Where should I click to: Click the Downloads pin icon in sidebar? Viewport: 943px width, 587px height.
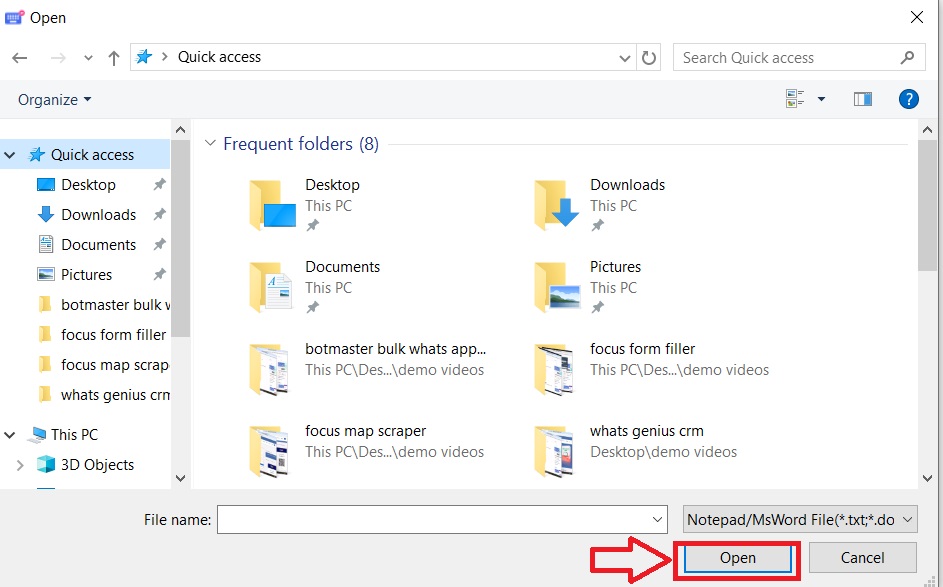[159, 215]
